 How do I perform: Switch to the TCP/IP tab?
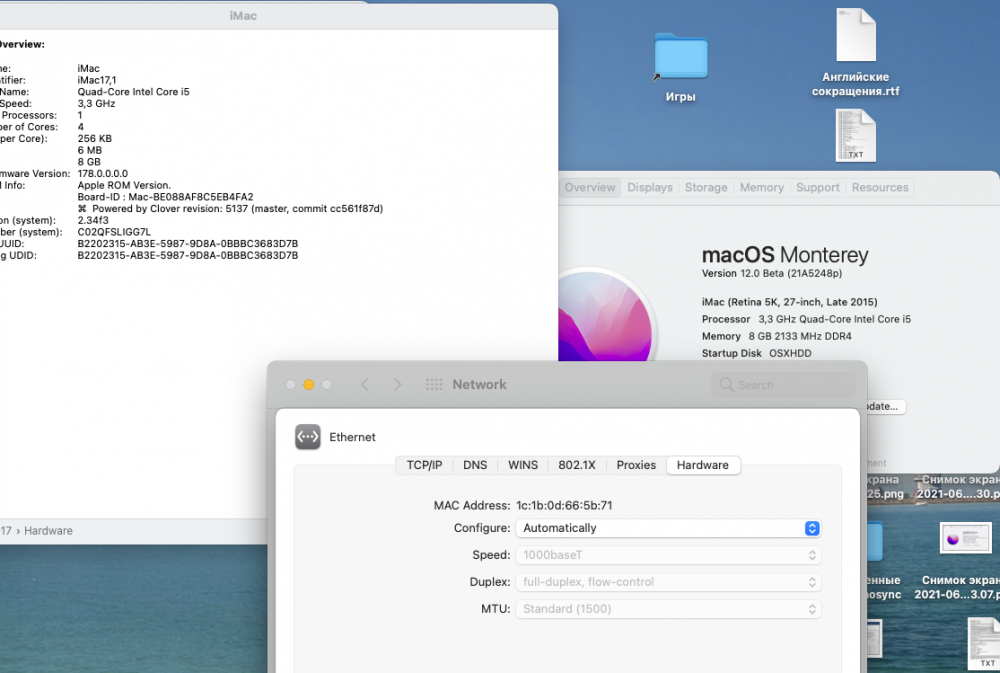tap(424, 465)
